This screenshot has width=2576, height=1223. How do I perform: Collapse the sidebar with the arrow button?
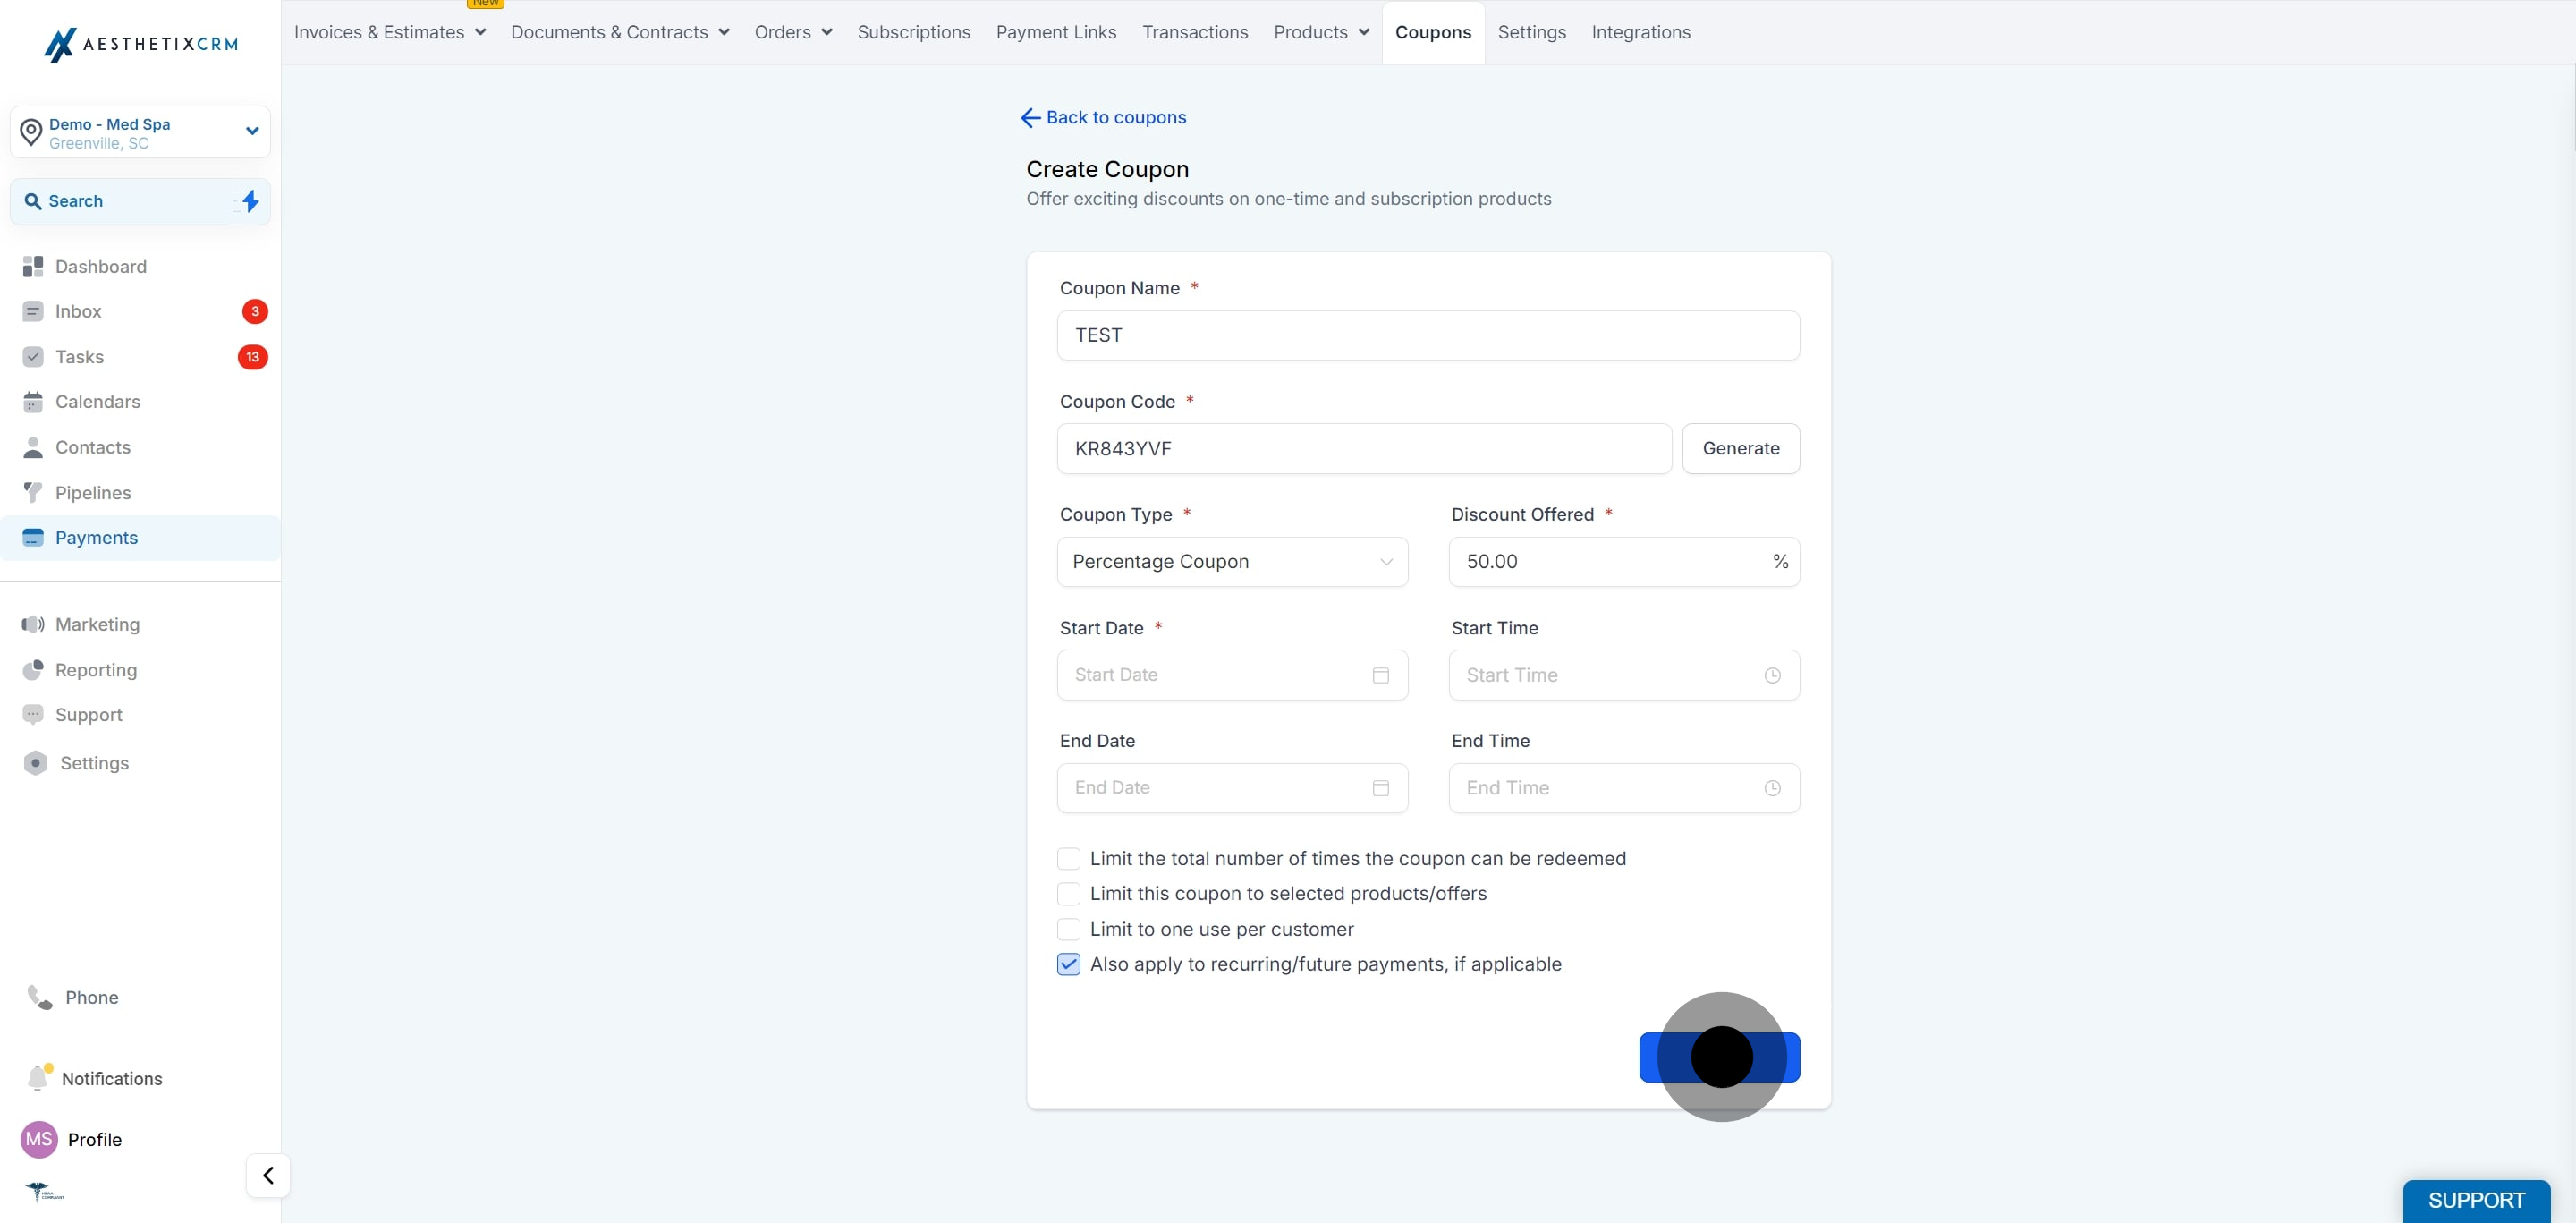coord(268,1175)
